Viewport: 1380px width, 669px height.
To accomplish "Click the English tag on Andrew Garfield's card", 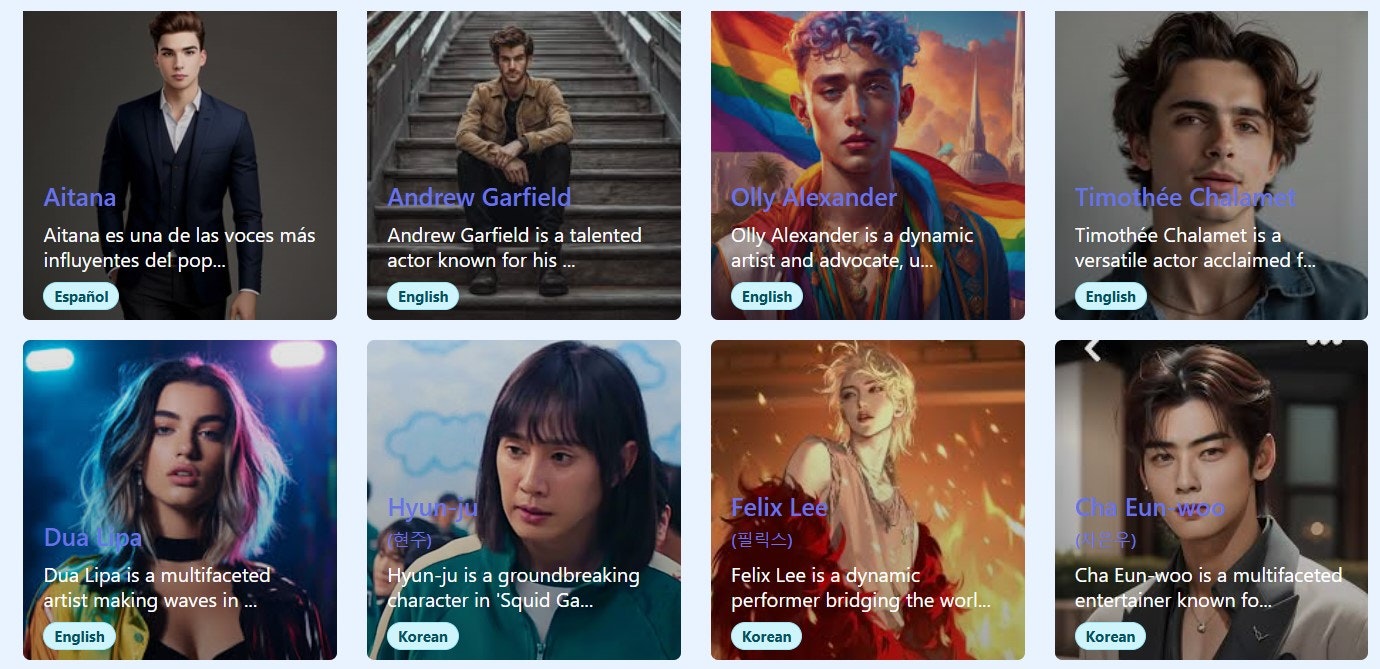I will 423,297.
